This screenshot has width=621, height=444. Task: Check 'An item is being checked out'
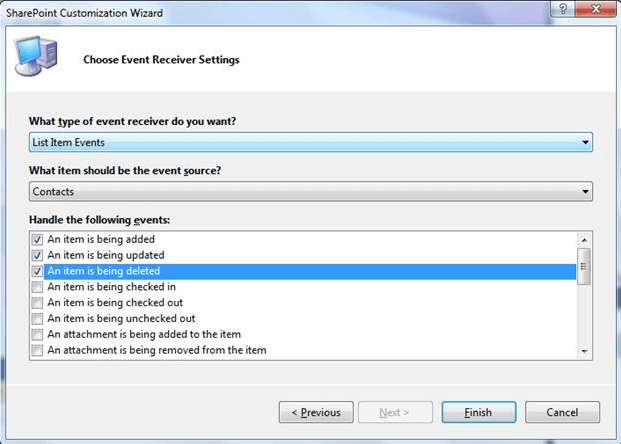click(x=37, y=303)
